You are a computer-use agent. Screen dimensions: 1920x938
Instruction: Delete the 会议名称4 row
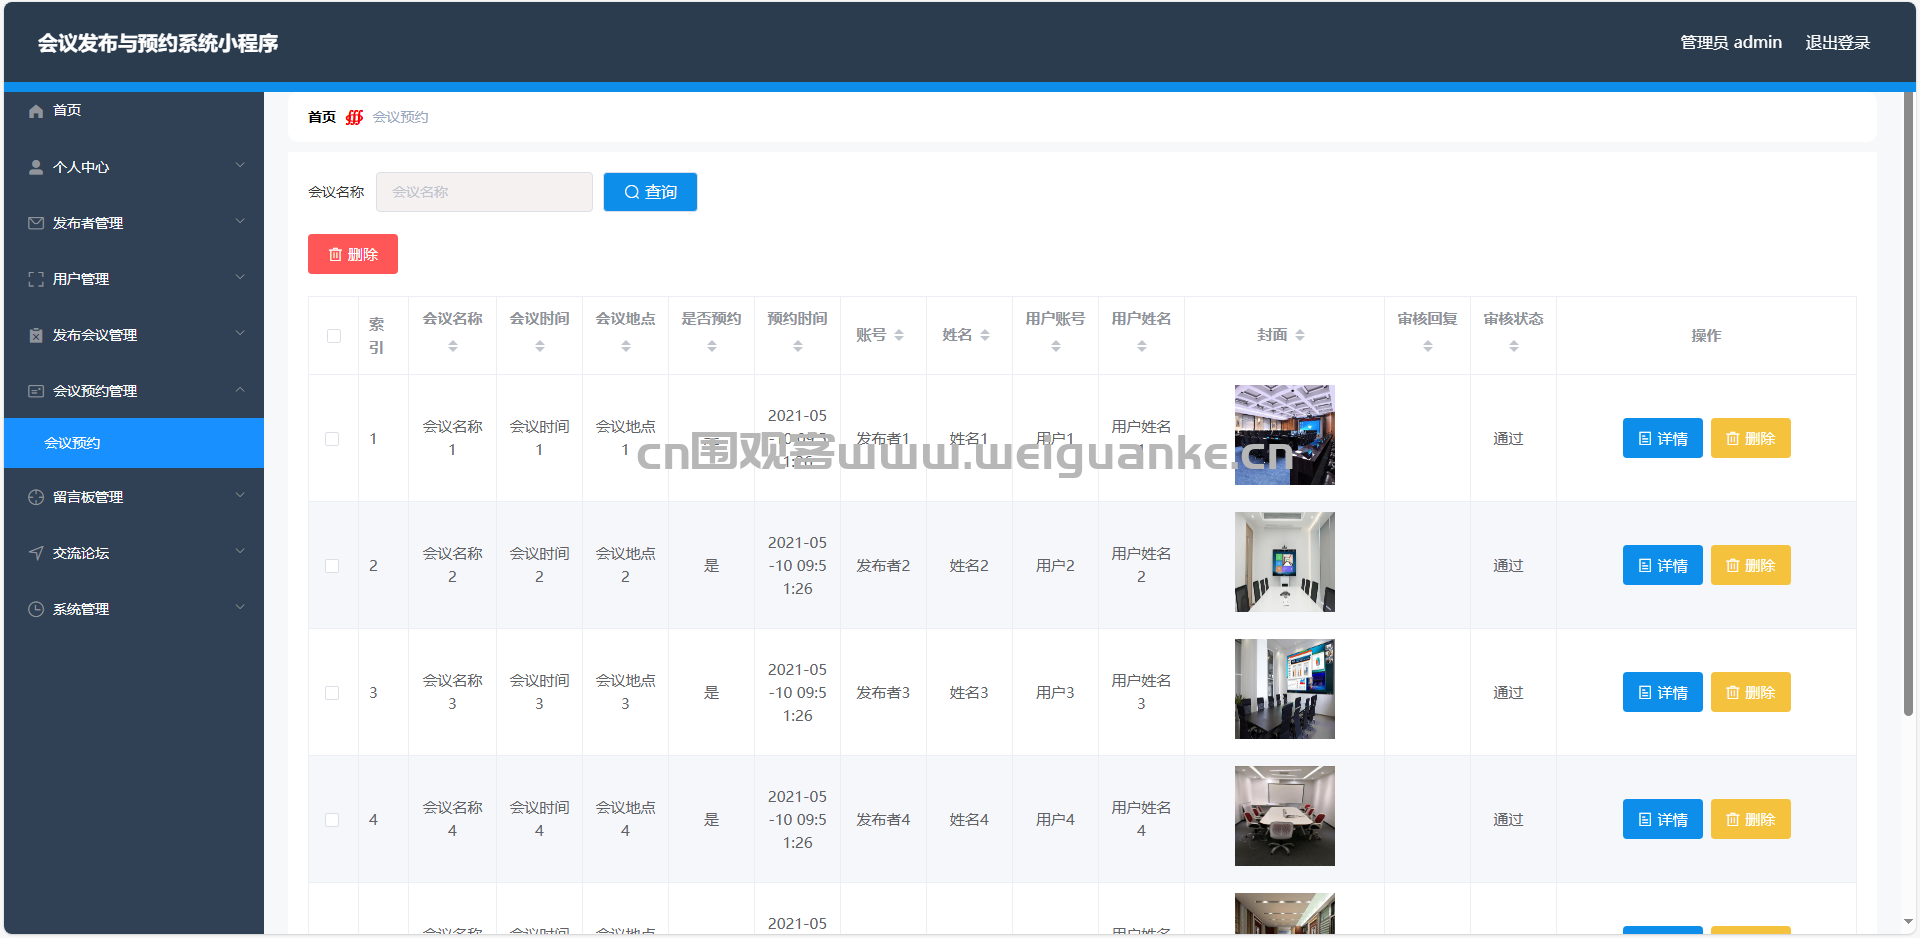(x=1750, y=819)
